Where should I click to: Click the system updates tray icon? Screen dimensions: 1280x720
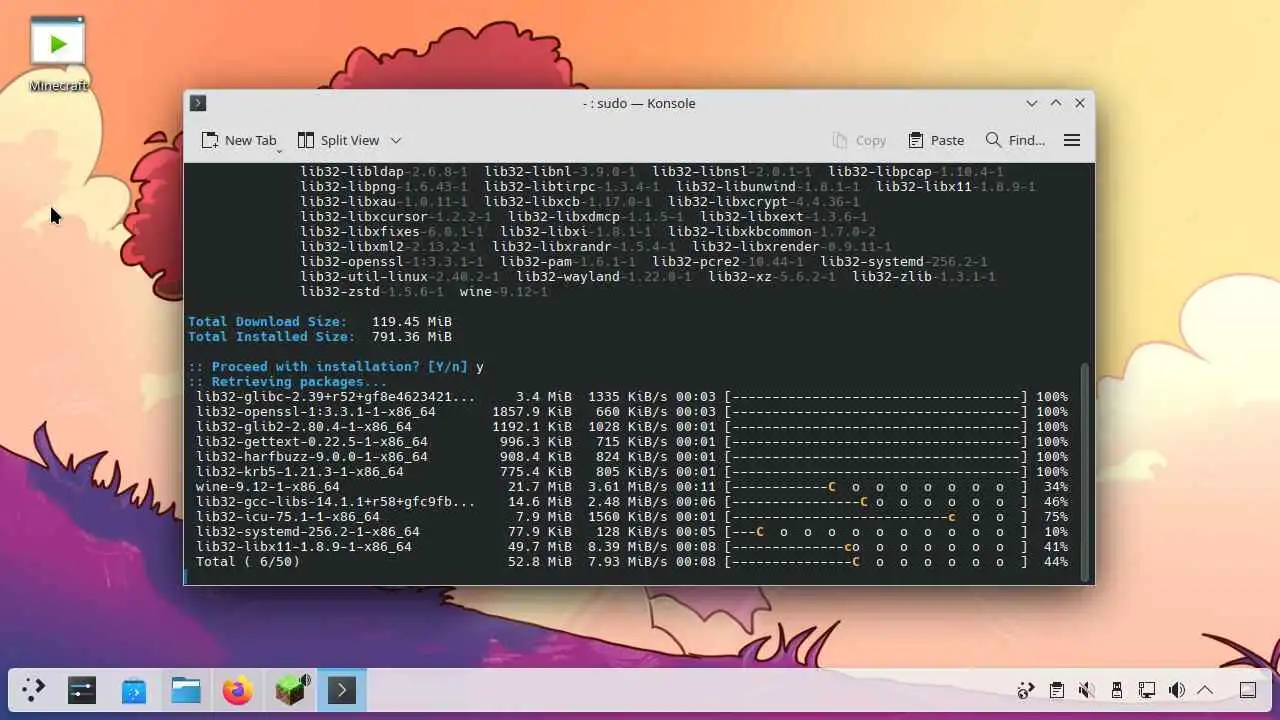click(1025, 690)
